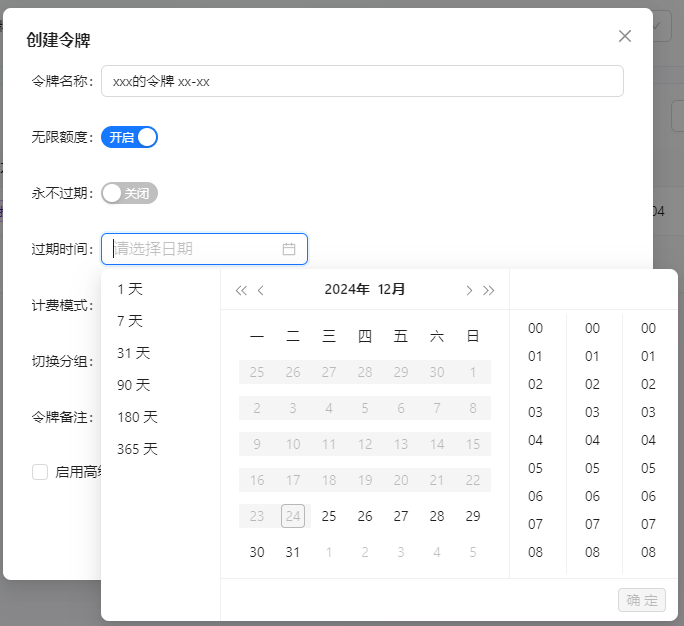This screenshot has width=684, height=626.
Task: Click the calendar icon in expiration field
Action: [x=289, y=249]
